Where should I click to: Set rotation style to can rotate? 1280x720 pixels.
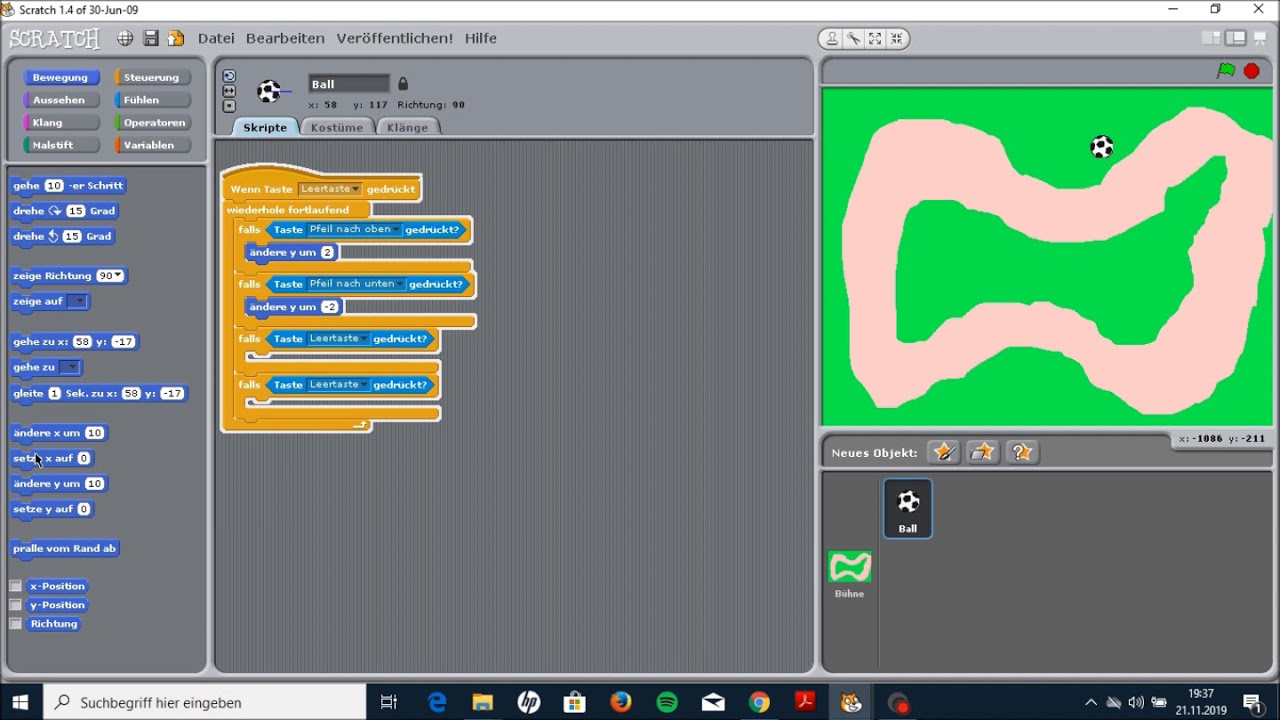pos(229,76)
